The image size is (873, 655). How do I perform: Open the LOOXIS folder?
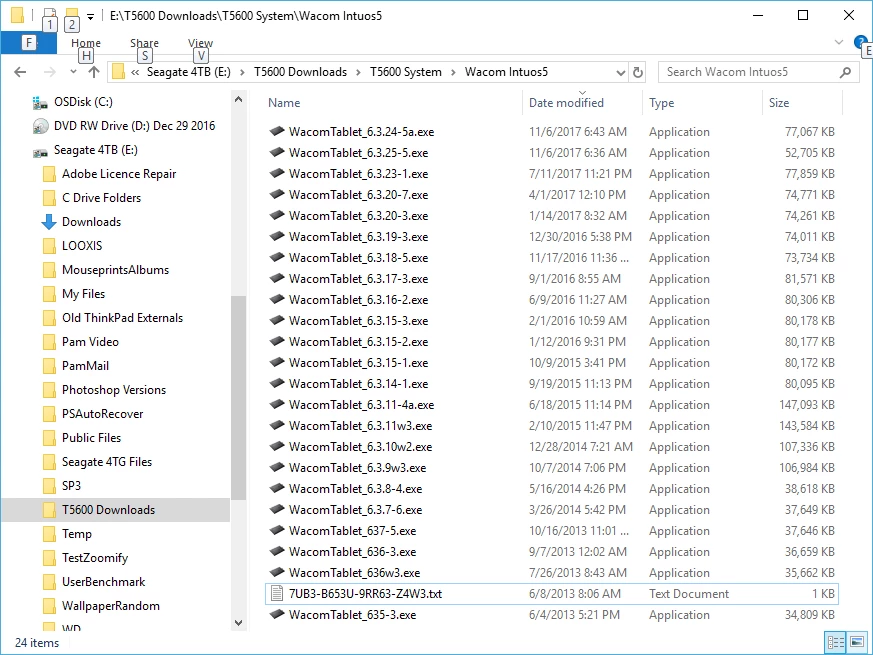click(x=82, y=246)
